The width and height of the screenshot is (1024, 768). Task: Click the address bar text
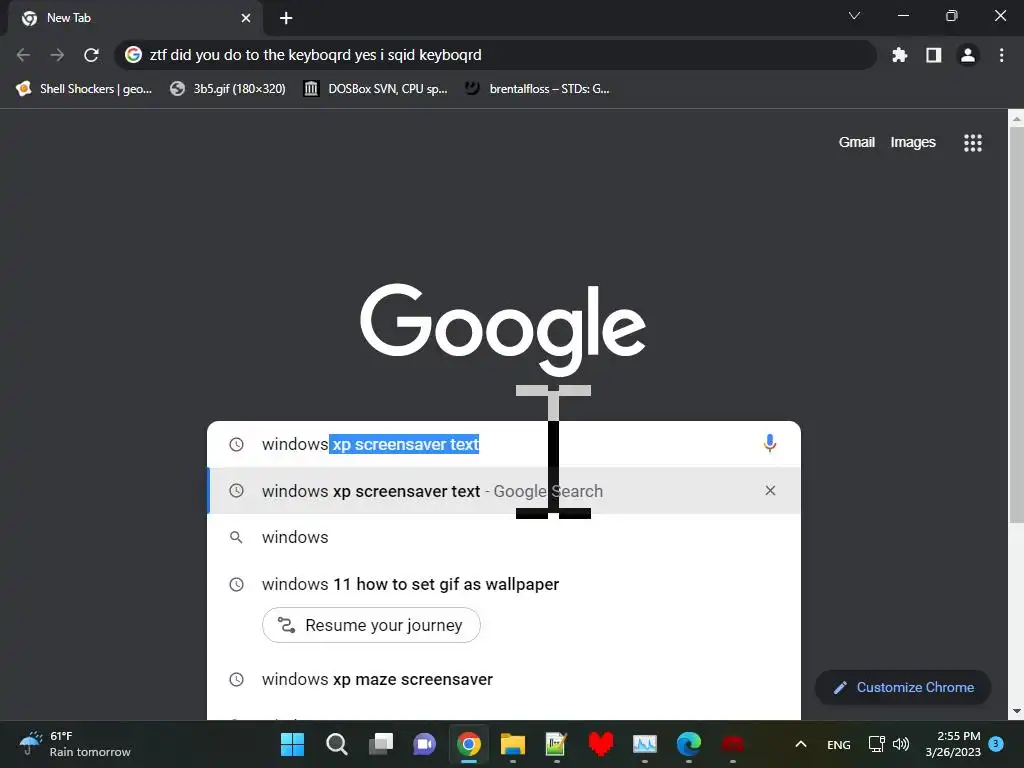pyautogui.click(x=315, y=55)
